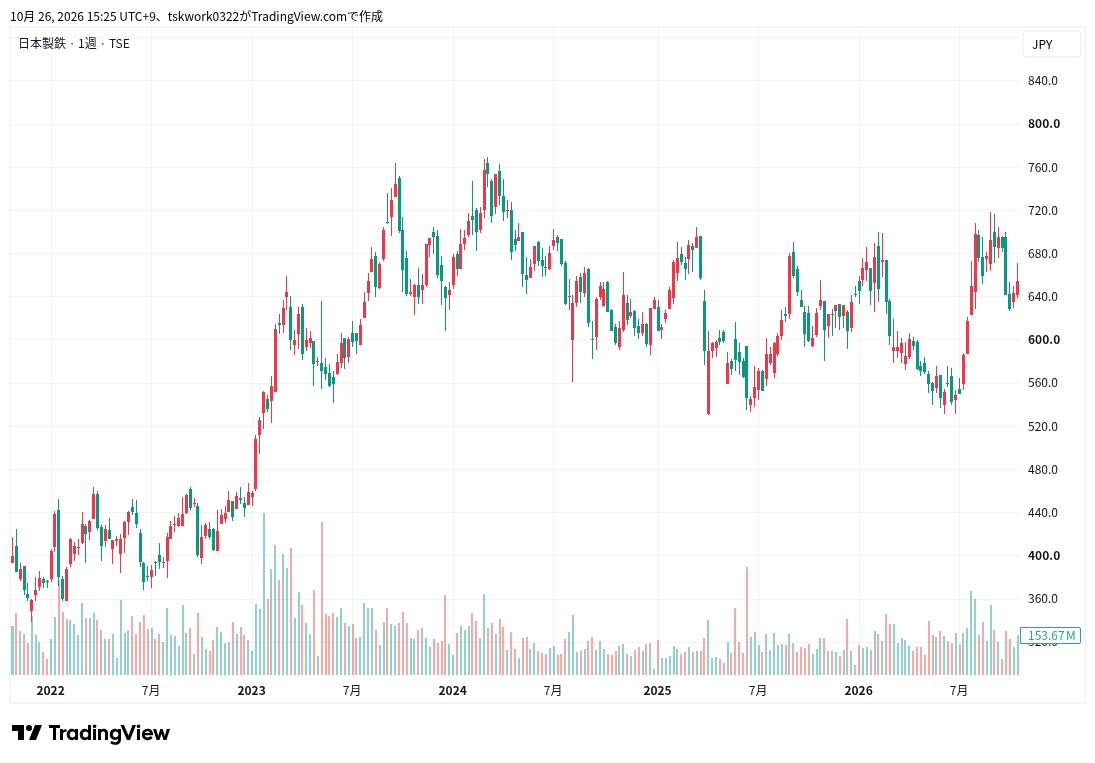
Task: Click the 680.0 price axis label
Action: 1043,254
